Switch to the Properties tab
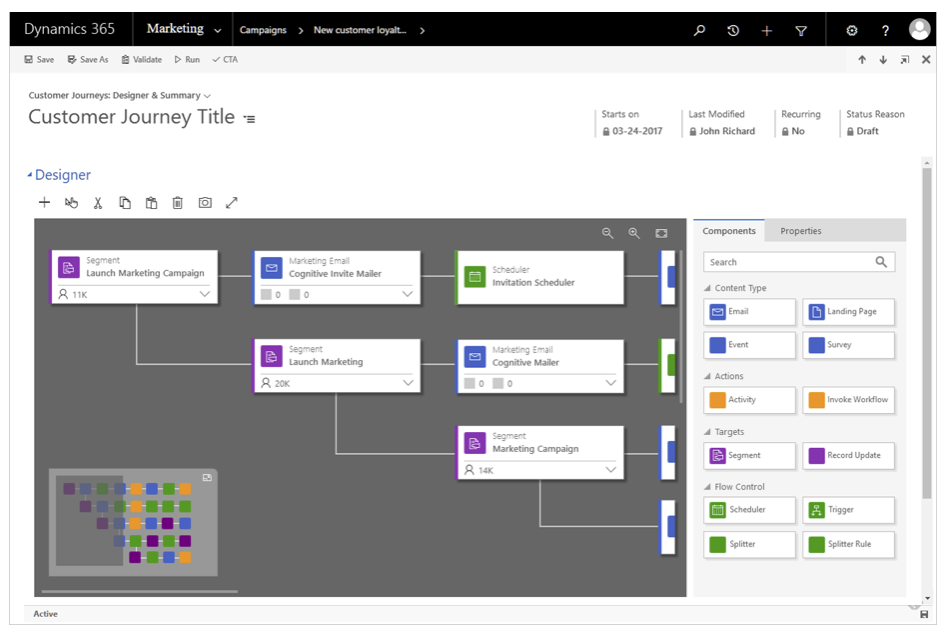 point(801,231)
